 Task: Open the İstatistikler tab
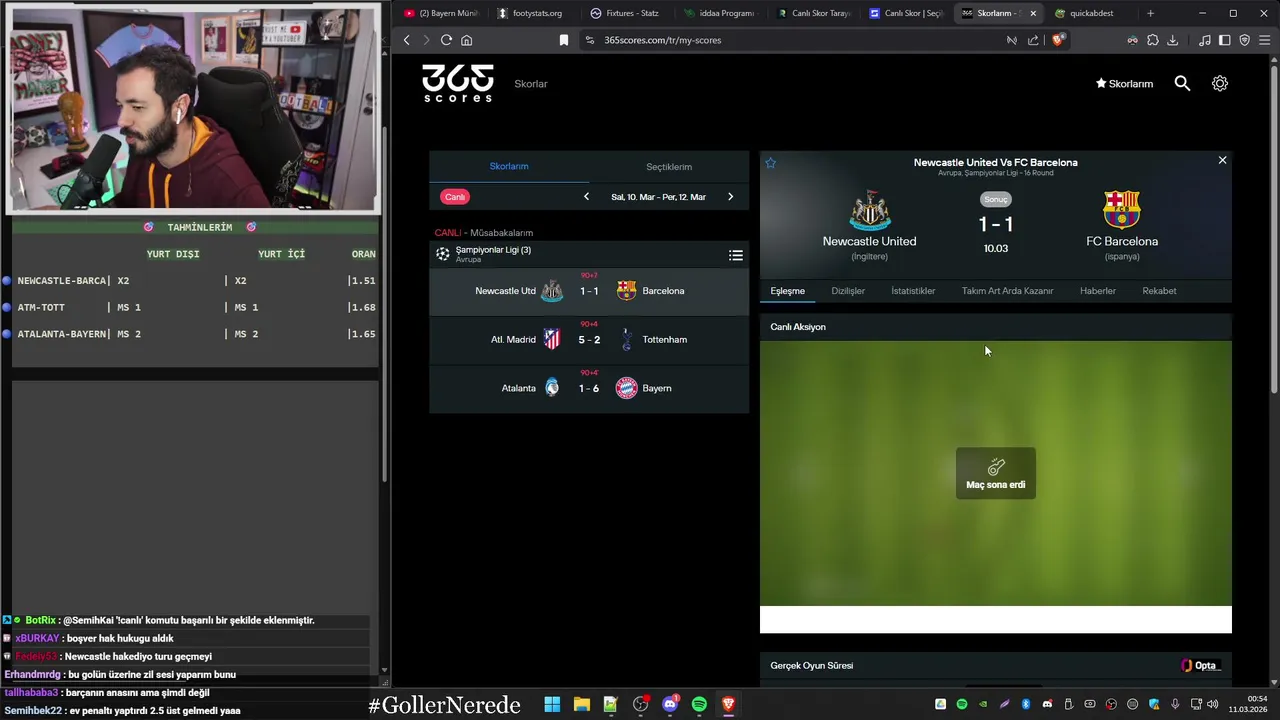(x=913, y=291)
